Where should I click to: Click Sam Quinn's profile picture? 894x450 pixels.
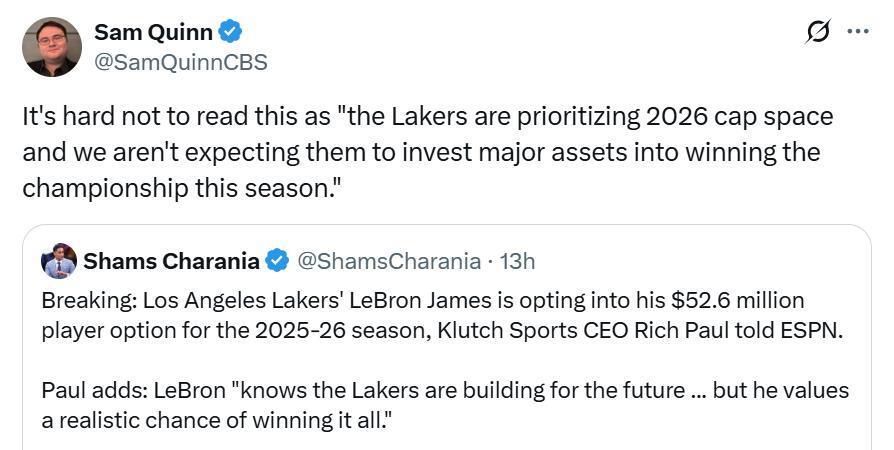pyautogui.click(x=52, y=46)
